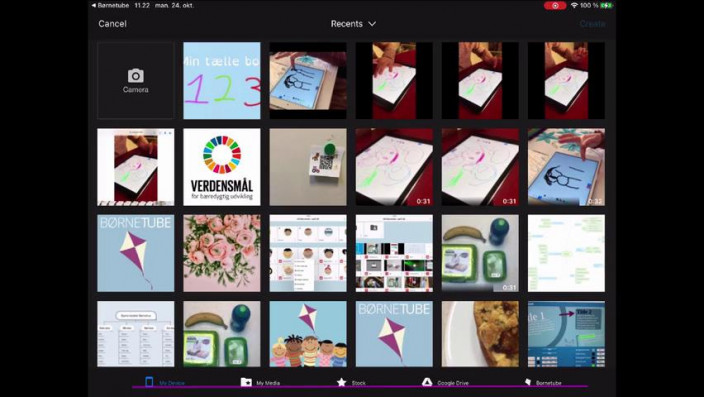Select the pastry on plate photo

click(480, 334)
